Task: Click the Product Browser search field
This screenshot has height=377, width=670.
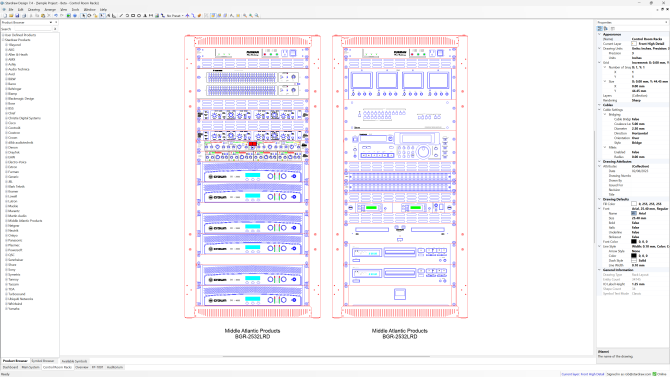Action: coord(32,29)
